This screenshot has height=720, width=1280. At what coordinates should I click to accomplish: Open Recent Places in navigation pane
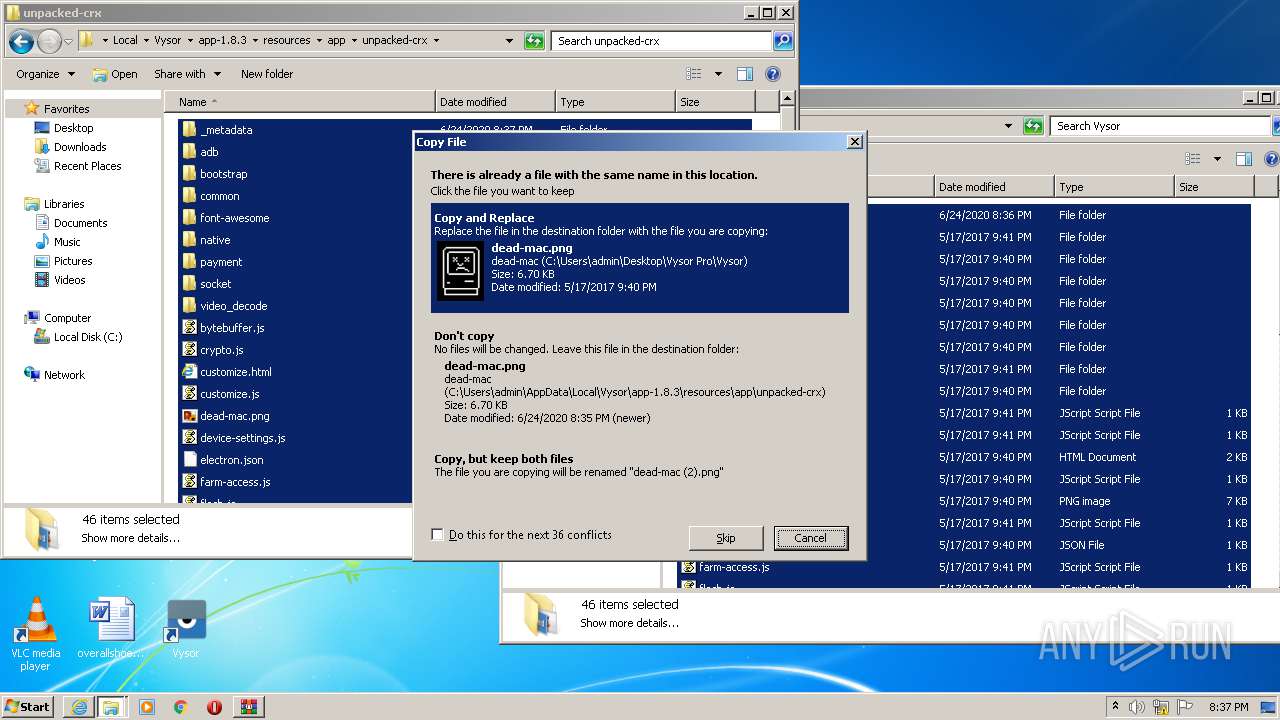pyautogui.click(x=87, y=166)
